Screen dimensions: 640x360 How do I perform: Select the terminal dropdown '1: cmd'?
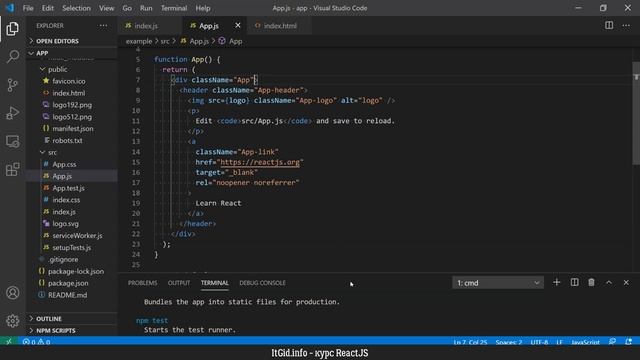tap(498, 283)
